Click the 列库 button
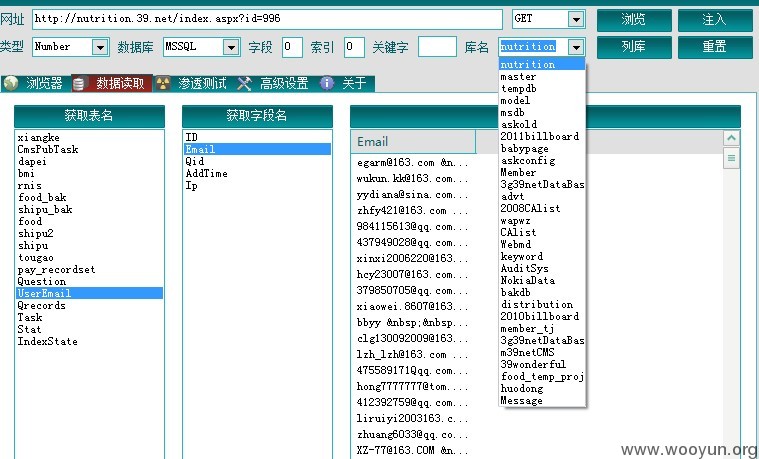This screenshot has width=759, height=459. (x=634, y=47)
